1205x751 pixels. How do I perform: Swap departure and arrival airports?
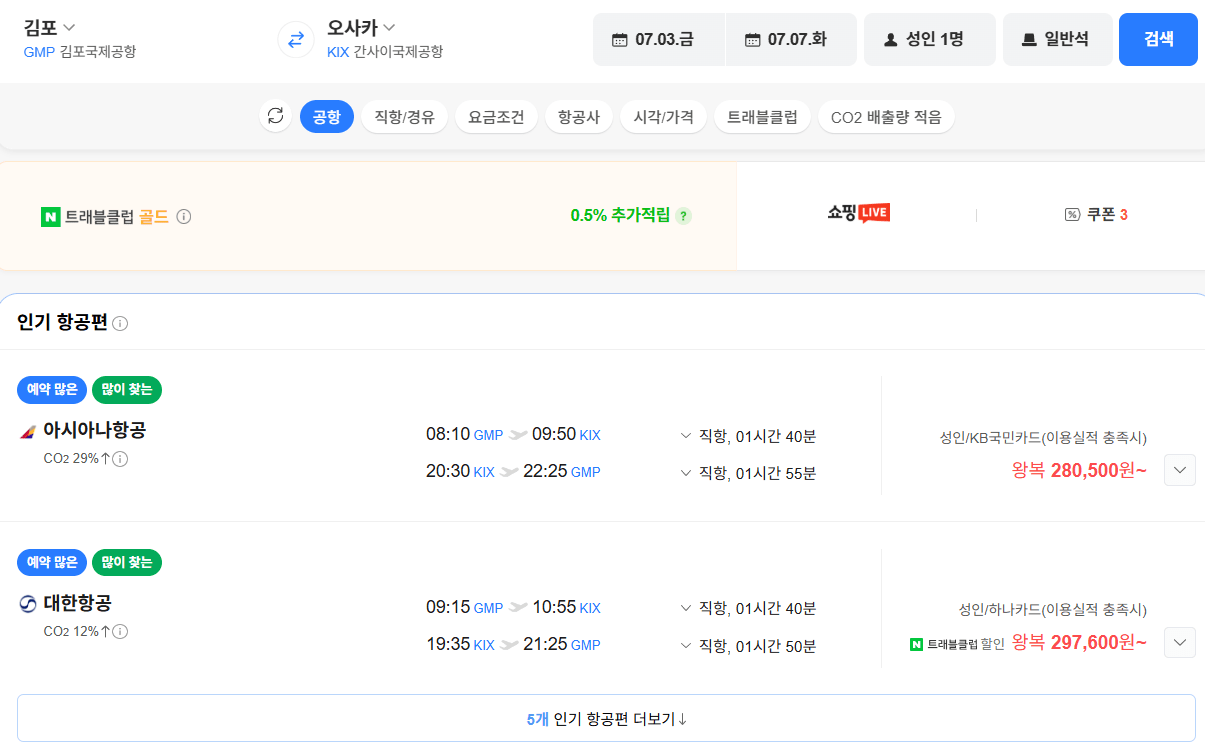tap(294, 40)
